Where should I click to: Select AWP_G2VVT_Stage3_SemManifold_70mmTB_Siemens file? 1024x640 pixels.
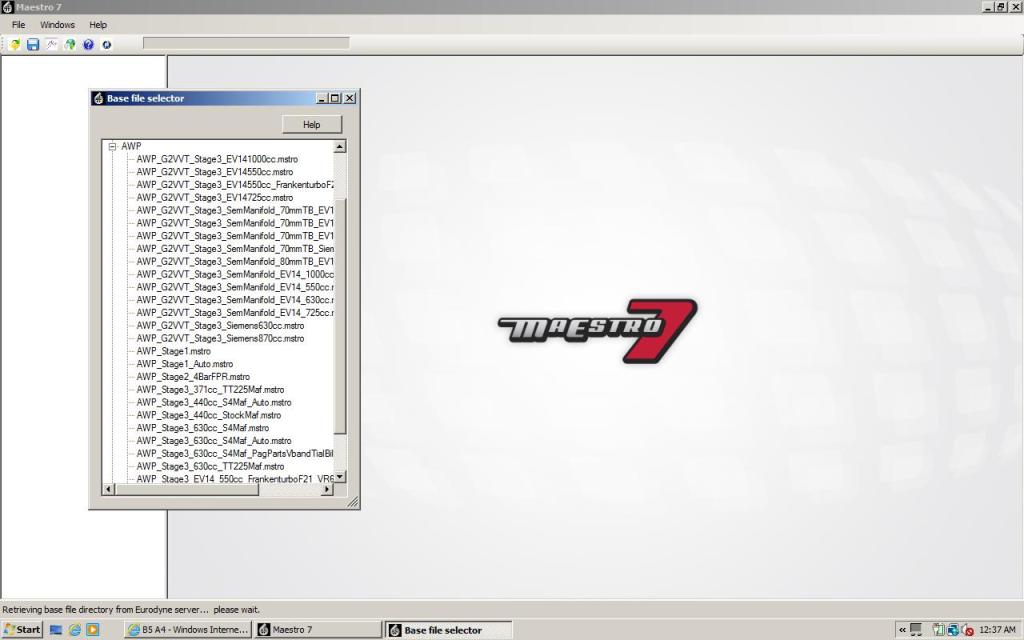[234, 249]
